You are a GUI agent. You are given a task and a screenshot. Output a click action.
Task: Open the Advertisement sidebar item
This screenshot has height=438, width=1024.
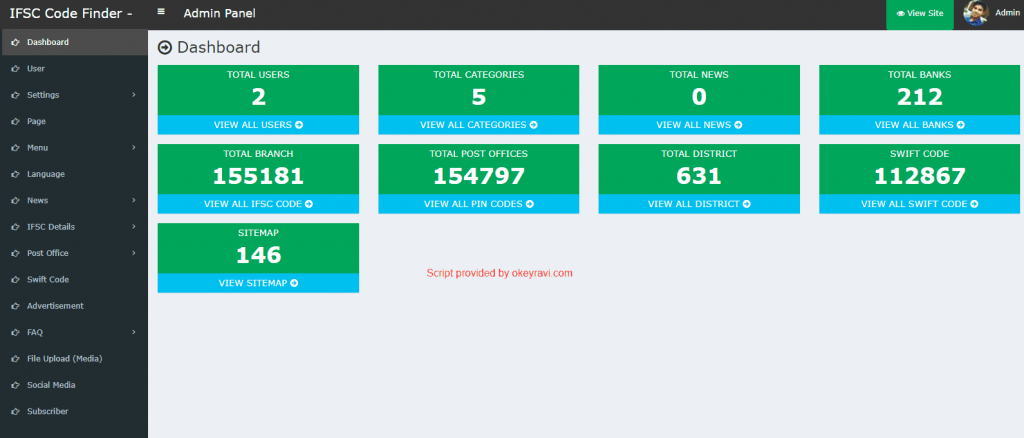[74, 306]
